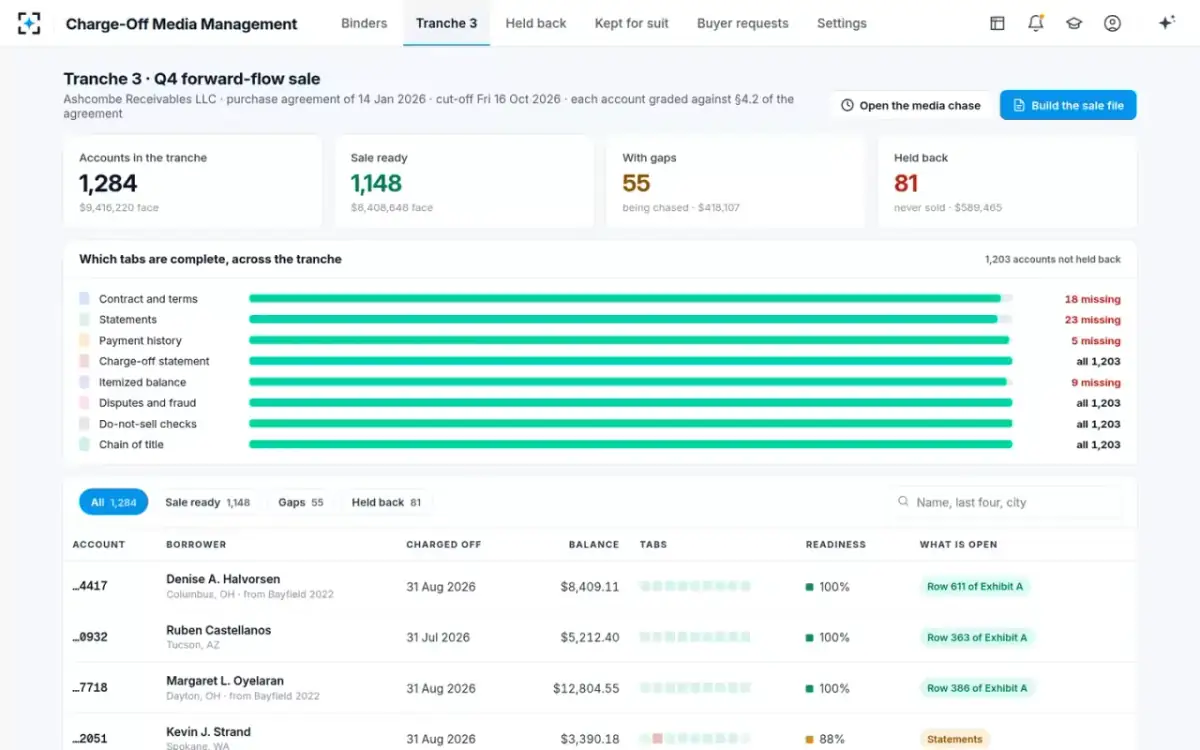Open the user profile icon
This screenshot has width=1200, height=750.
coord(1112,23)
